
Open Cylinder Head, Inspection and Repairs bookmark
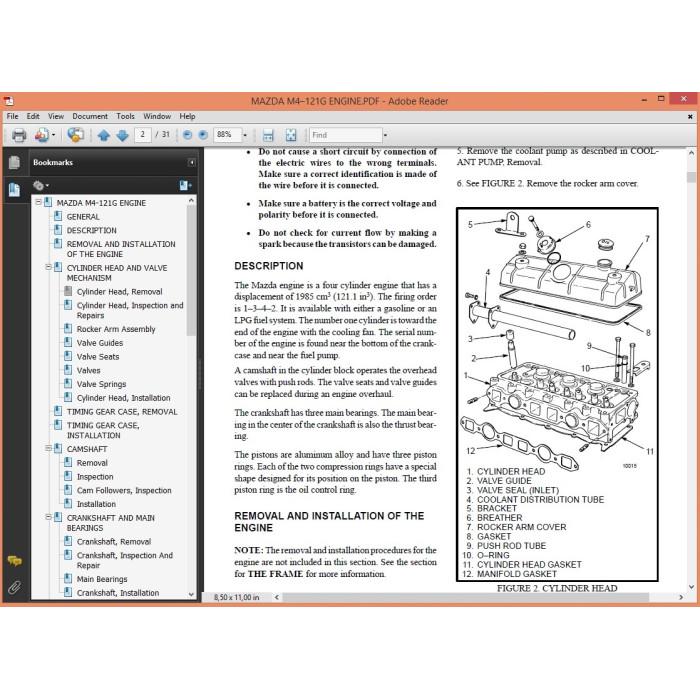click(x=130, y=310)
